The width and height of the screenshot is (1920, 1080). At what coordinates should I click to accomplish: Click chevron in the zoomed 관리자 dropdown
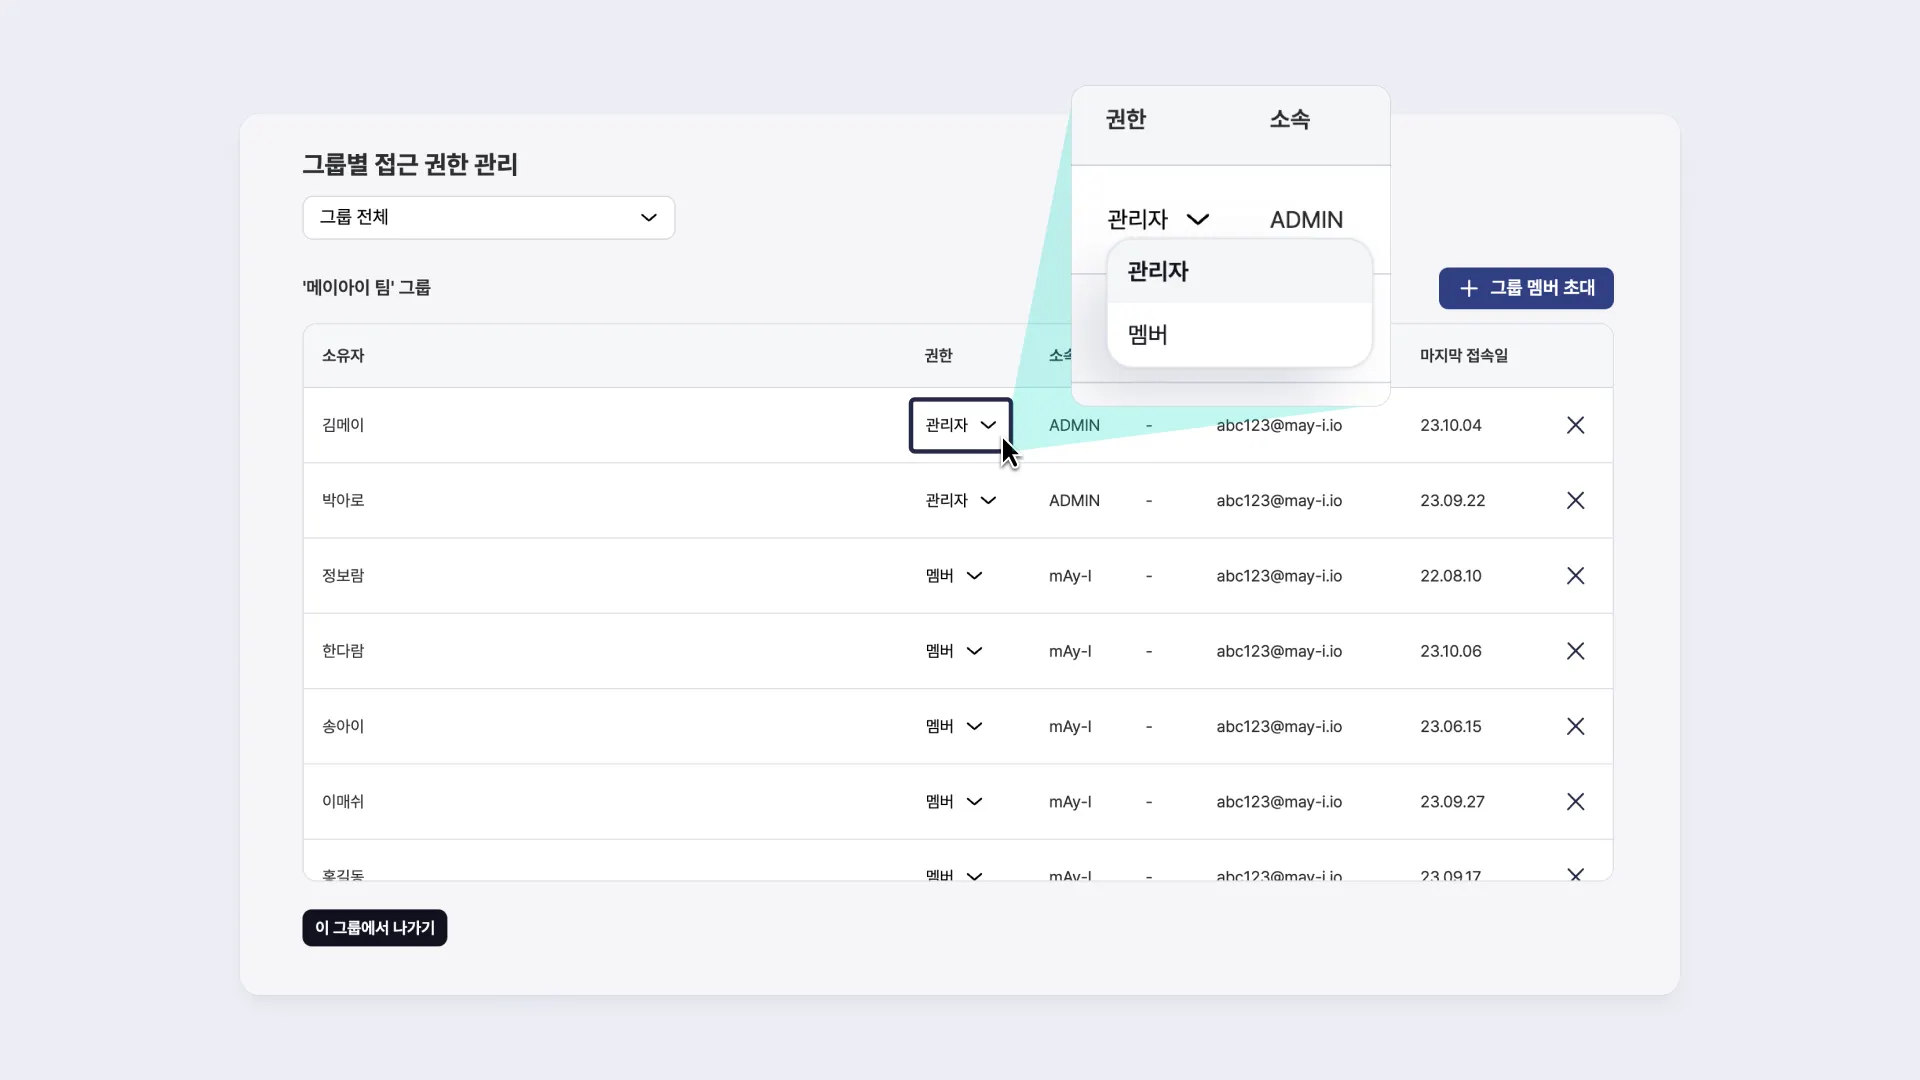pos(1197,219)
